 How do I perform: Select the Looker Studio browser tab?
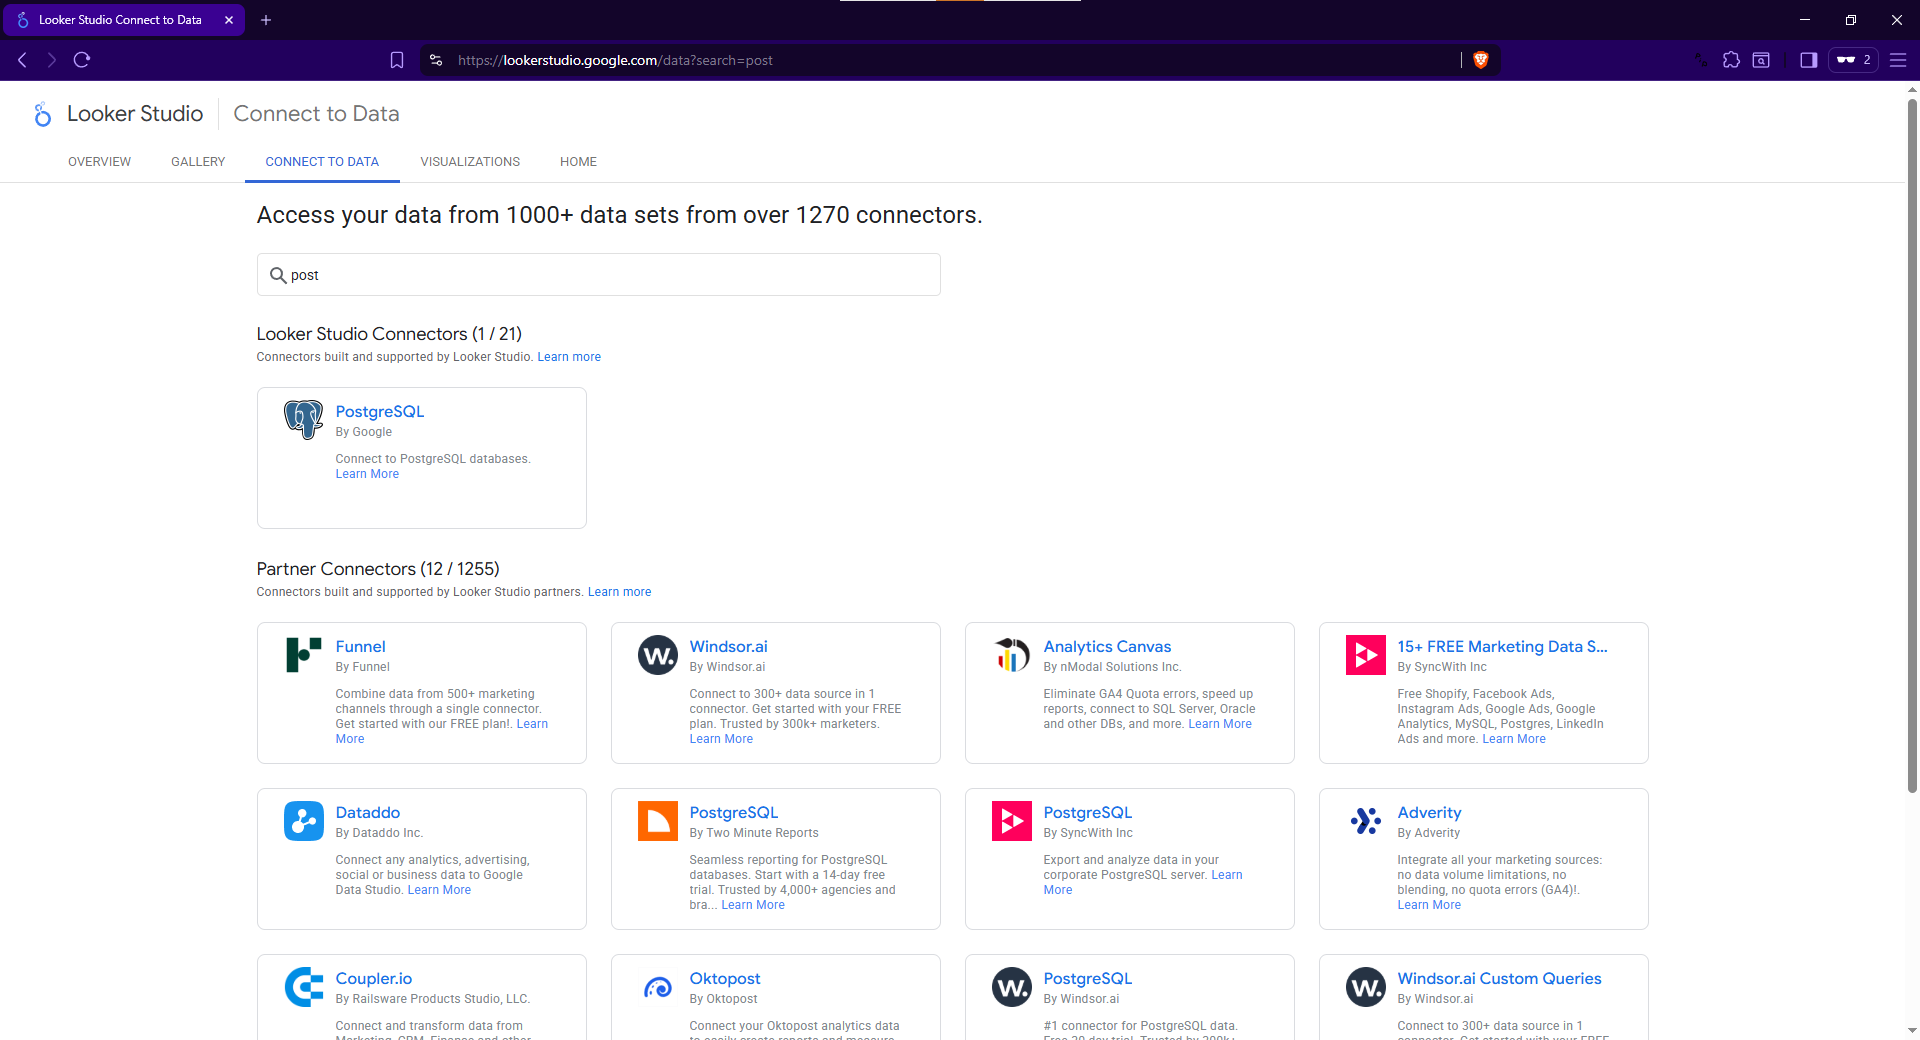coord(122,20)
